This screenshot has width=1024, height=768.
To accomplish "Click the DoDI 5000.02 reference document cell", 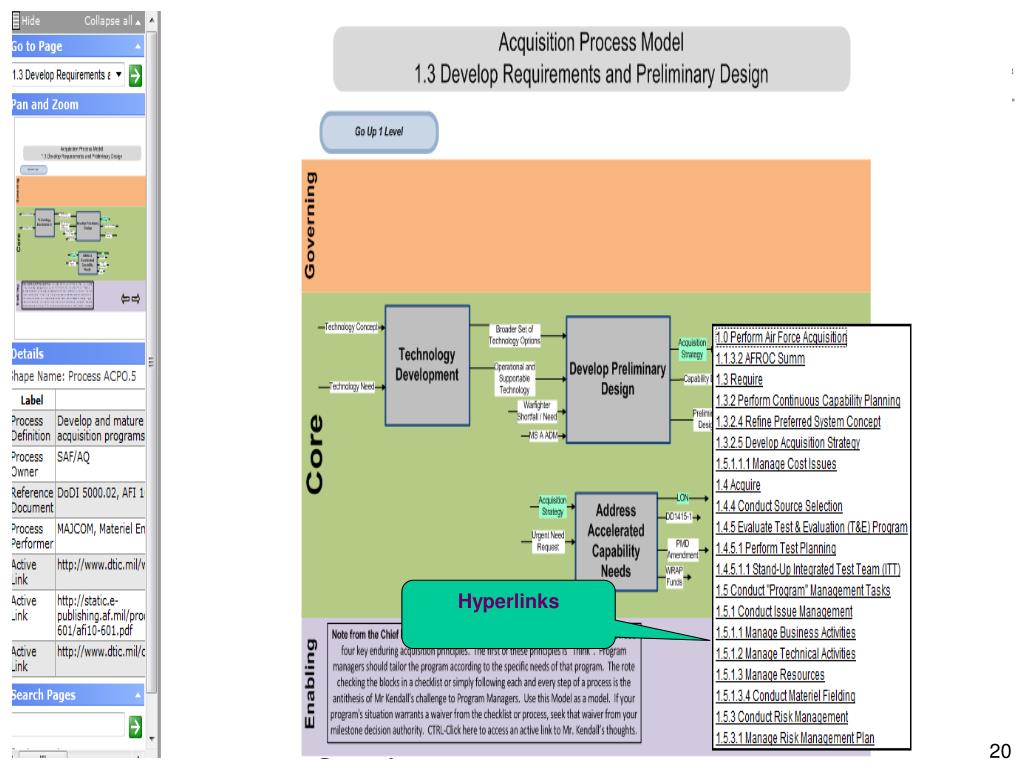I will click(101, 500).
